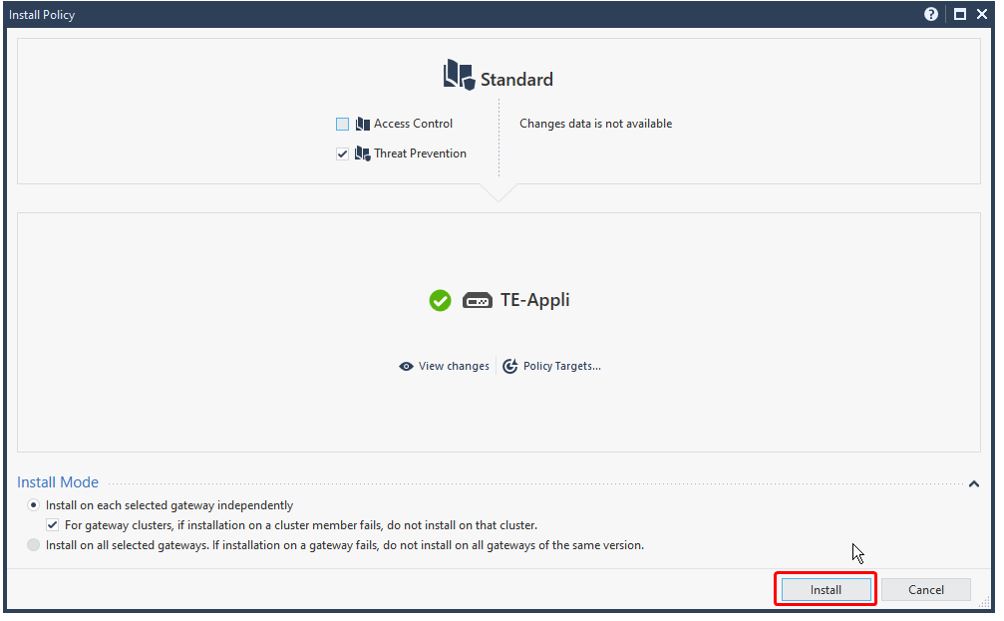Click the Standard policy package icon
This screenshot has width=1004, height=621.
458,75
